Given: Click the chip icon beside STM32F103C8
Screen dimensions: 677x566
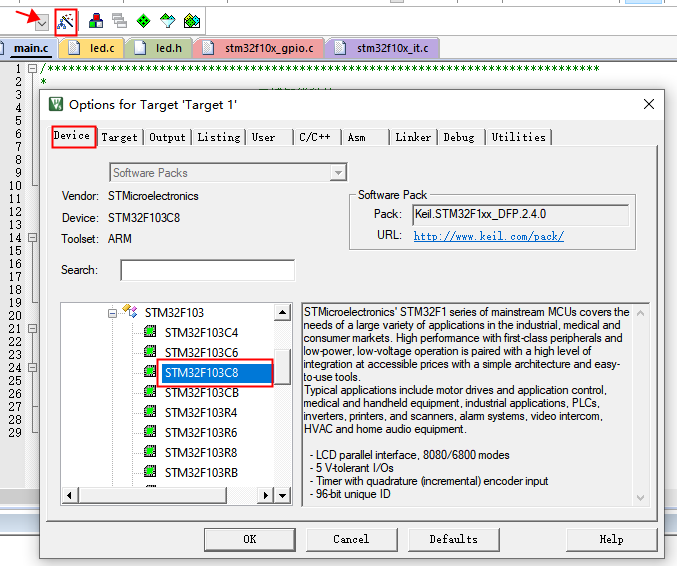Looking at the screenshot, I should pyautogui.click(x=150, y=371).
